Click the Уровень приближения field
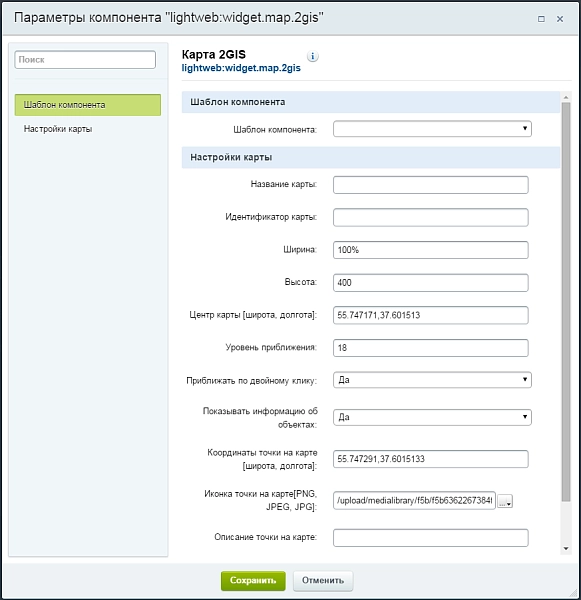Screen dimensions: 581x600 point(431,347)
